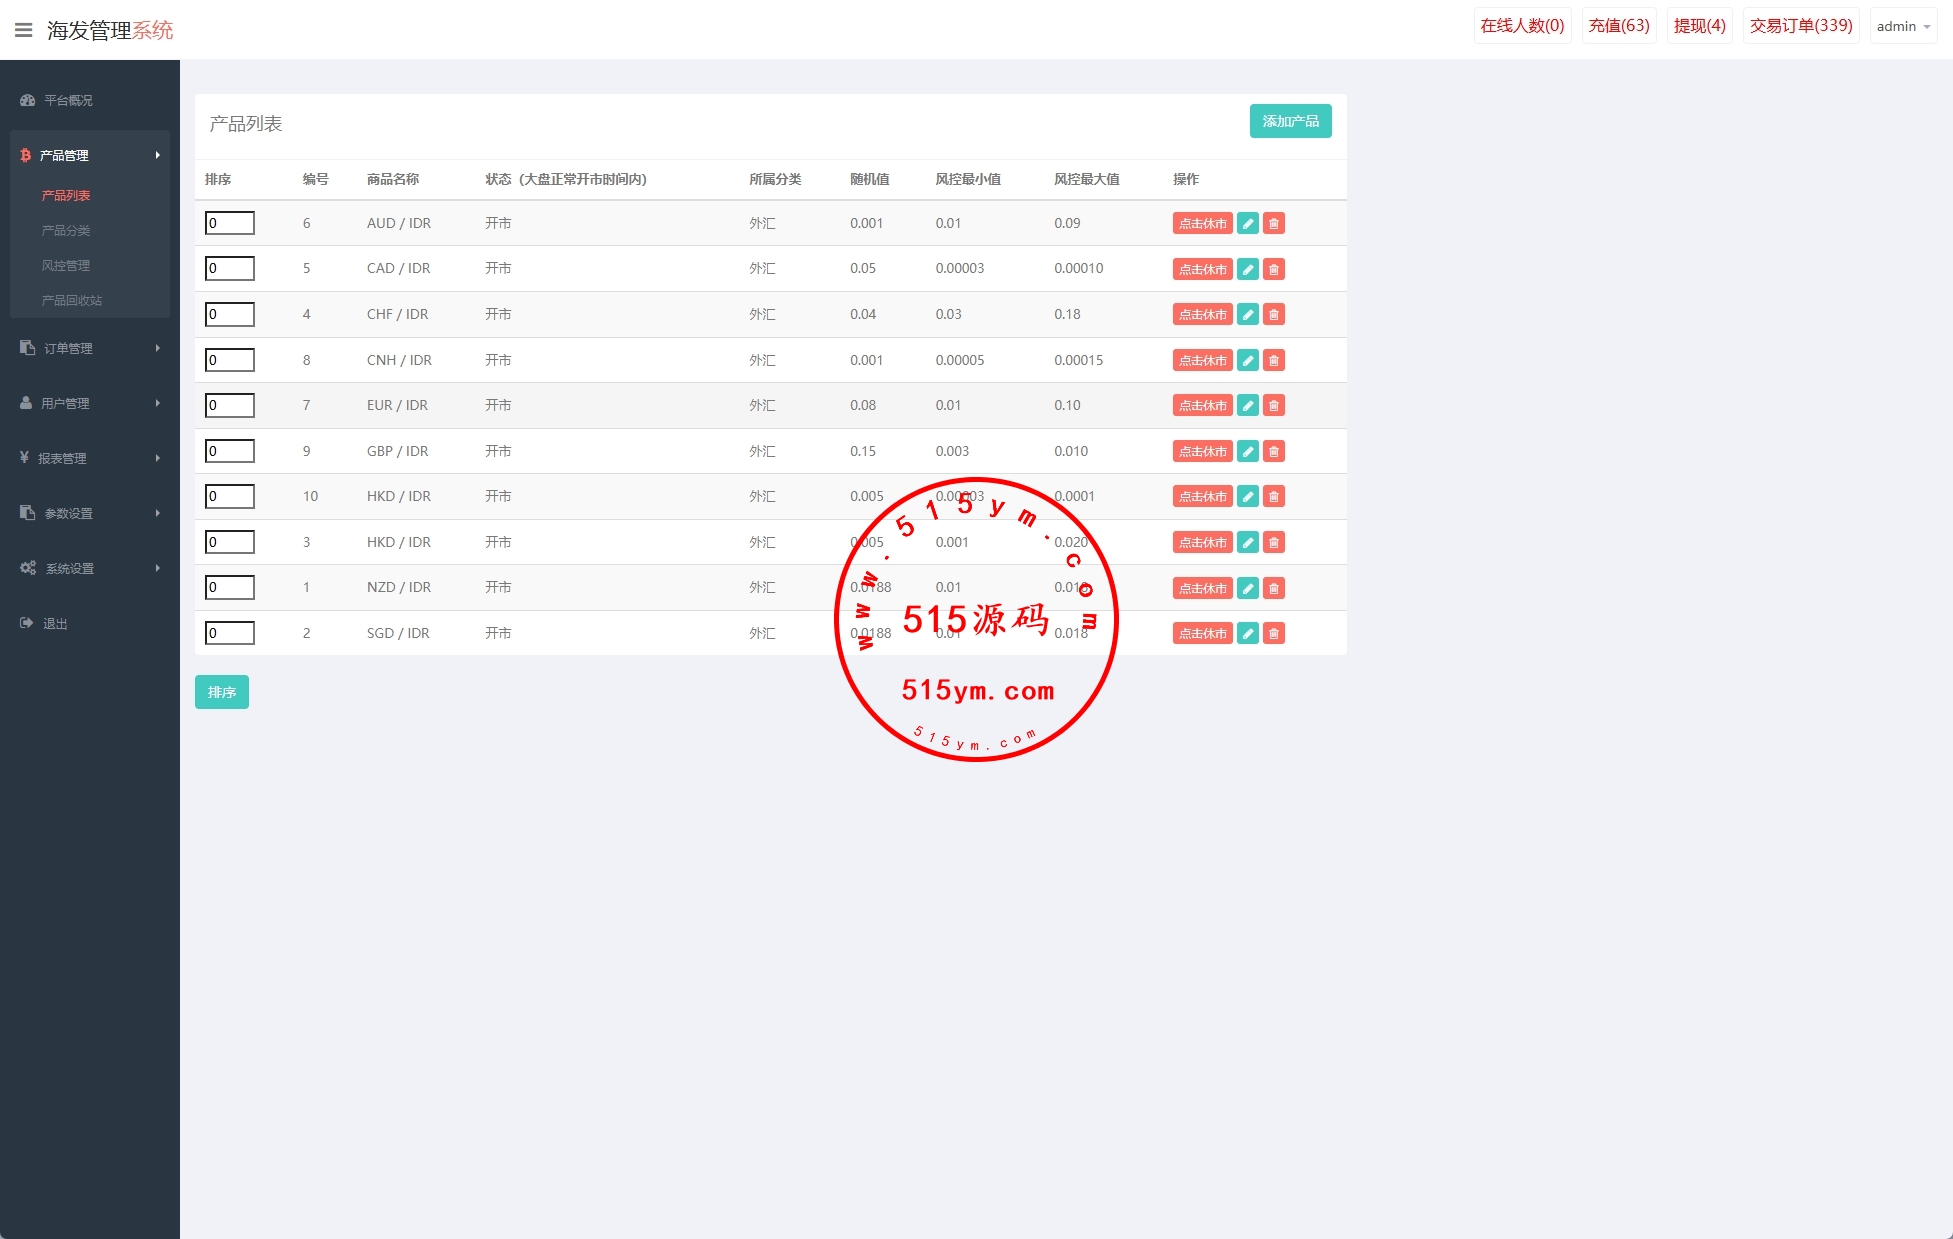This screenshot has width=1953, height=1239.
Task: Click the hamburger menu icon
Action: coord(24,30)
